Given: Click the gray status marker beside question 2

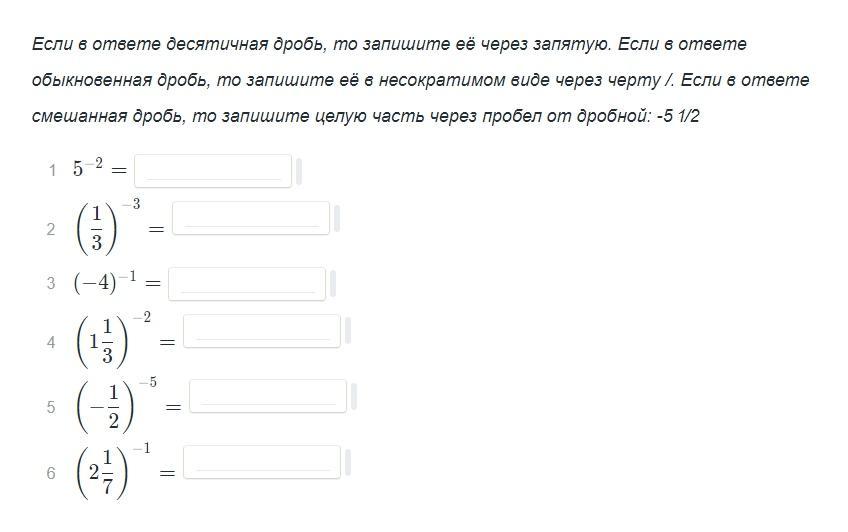Looking at the screenshot, I should 336,218.
